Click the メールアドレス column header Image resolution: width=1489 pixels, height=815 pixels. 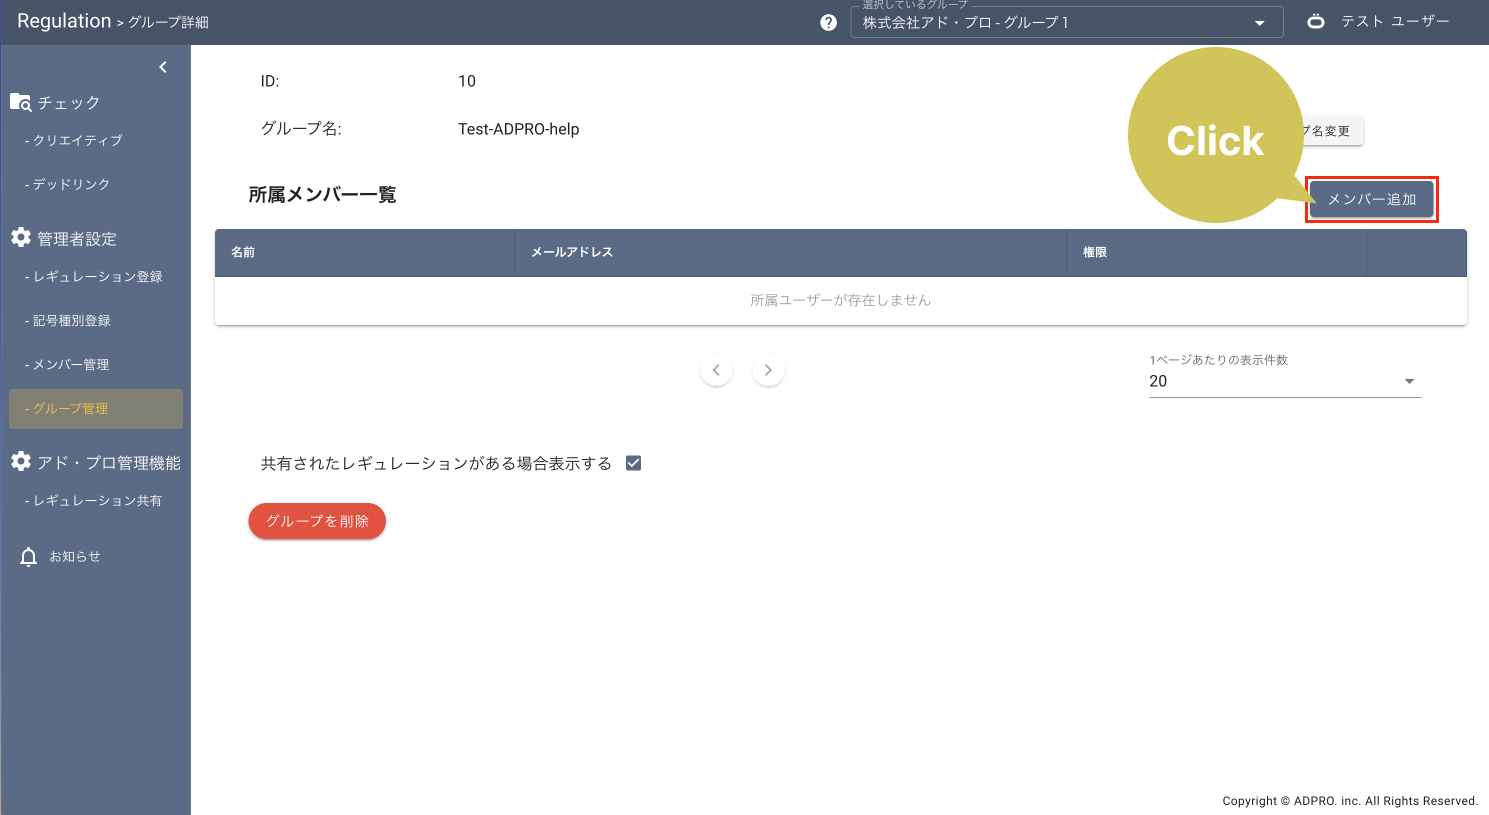572,252
